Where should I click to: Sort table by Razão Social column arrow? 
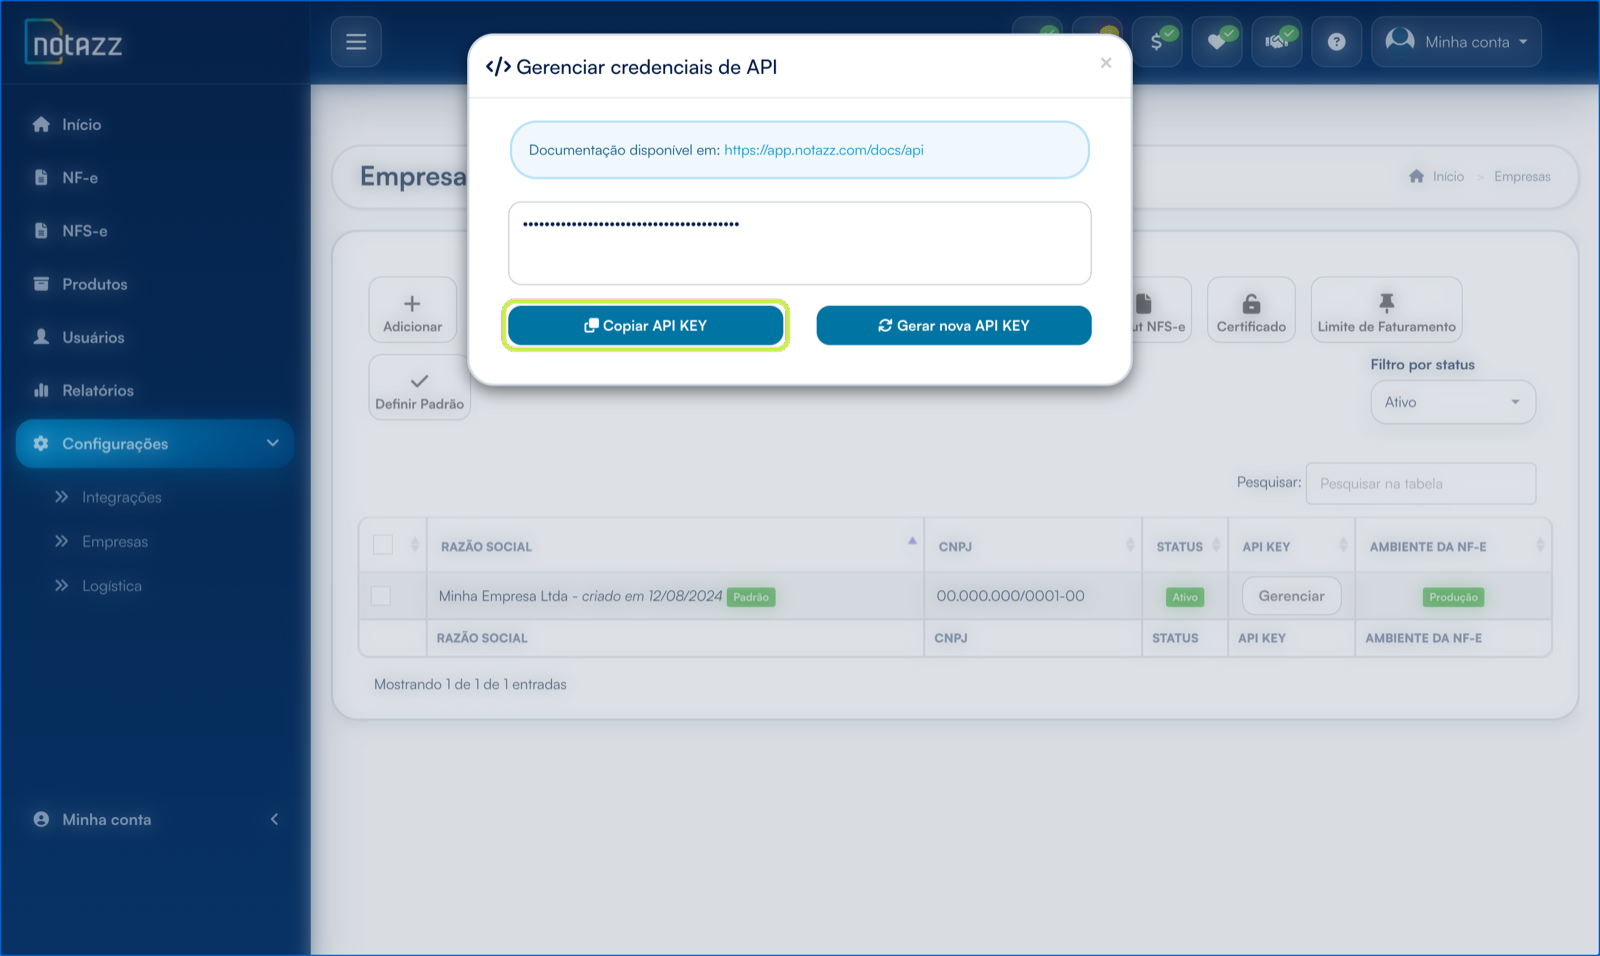912,541
